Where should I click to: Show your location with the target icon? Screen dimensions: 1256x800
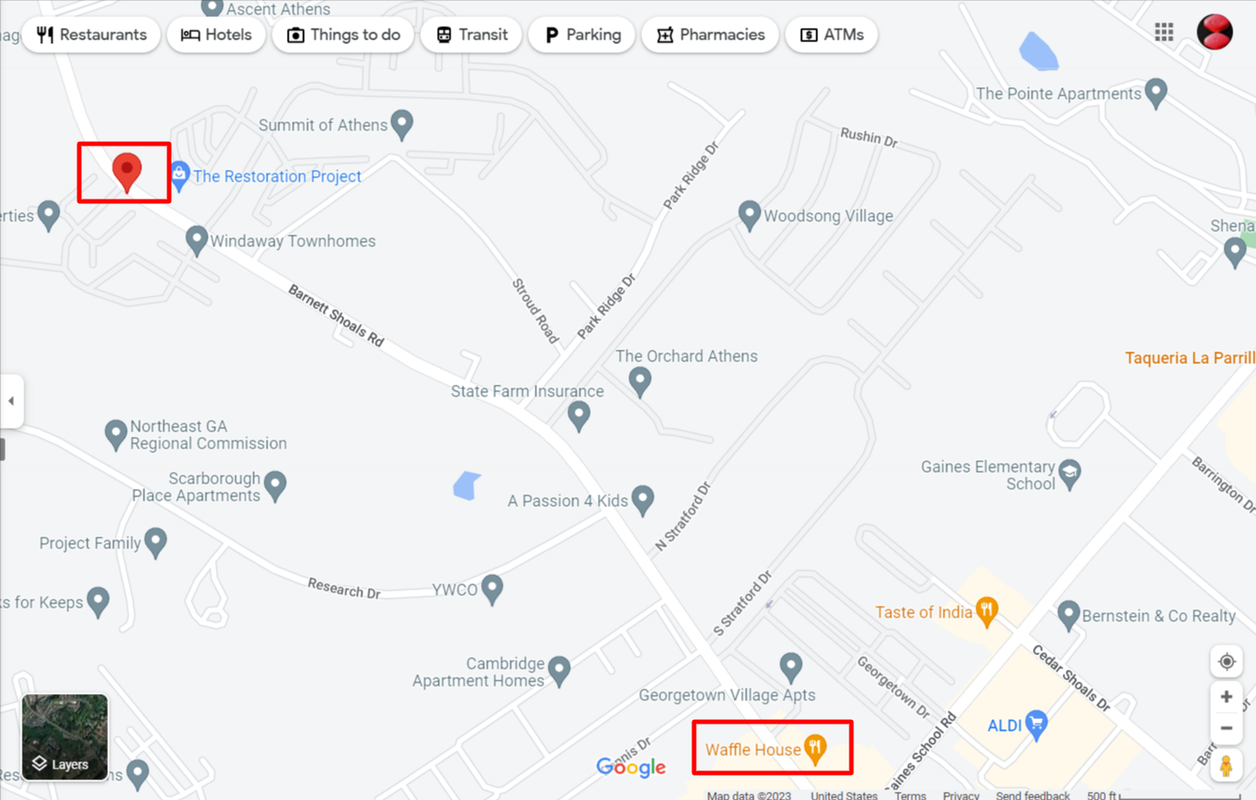(x=1226, y=662)
